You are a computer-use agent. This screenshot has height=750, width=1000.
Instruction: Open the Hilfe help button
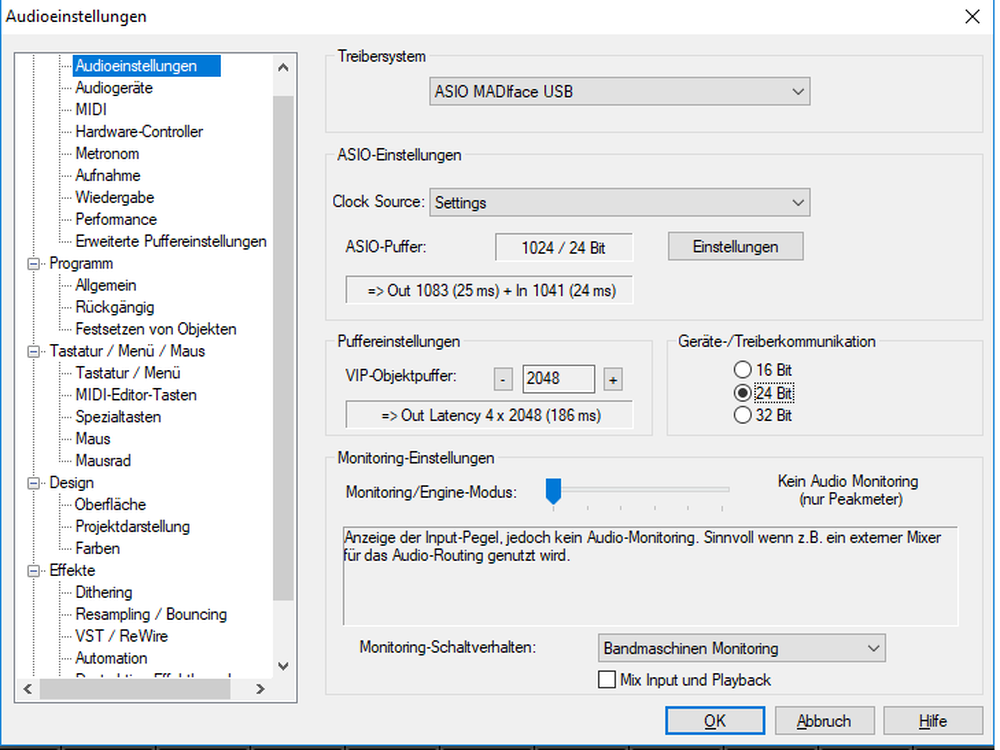pos(932,720)
